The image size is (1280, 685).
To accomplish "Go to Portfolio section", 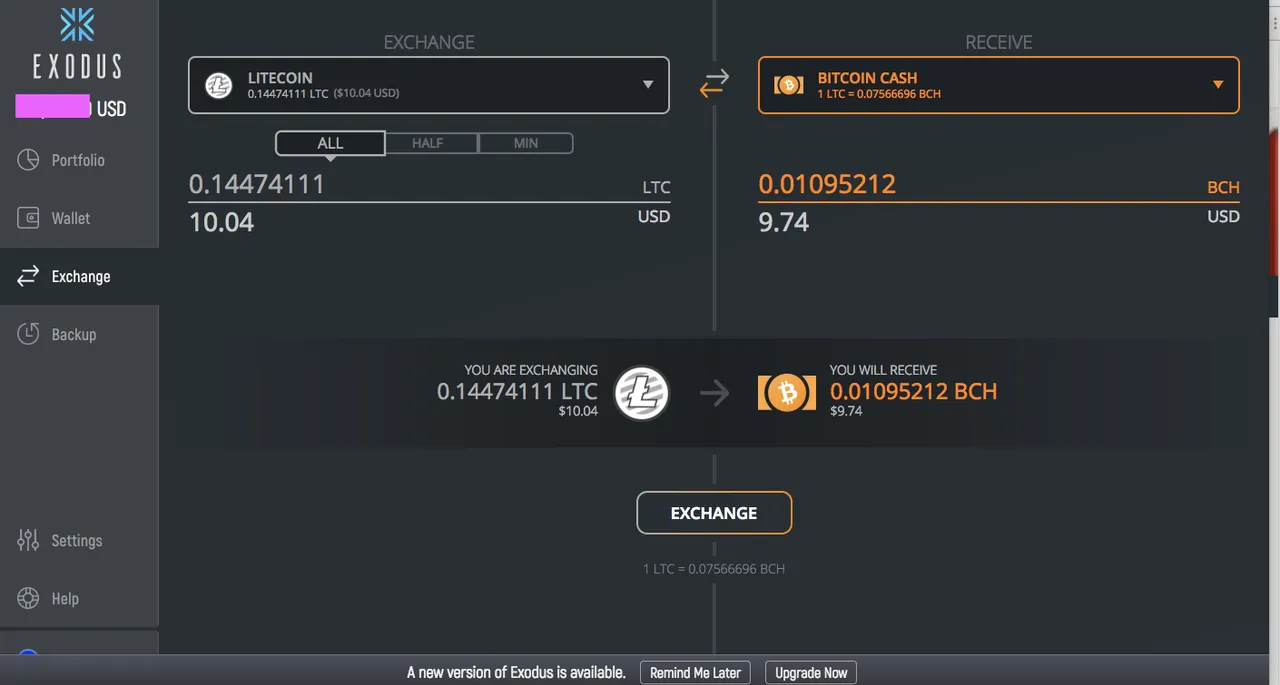I will 79,160.
